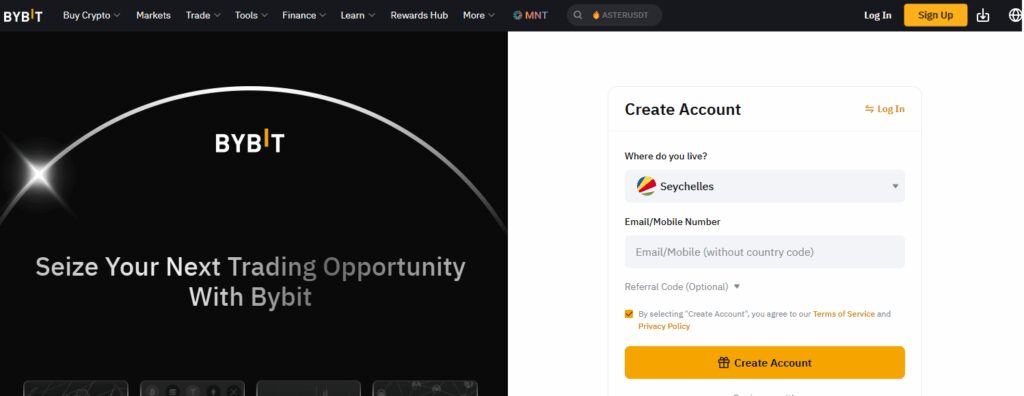Expand the Referral Code (Optional) section
The height and width of the screenshot is (396, 1024).
click(x=682, y=287)
